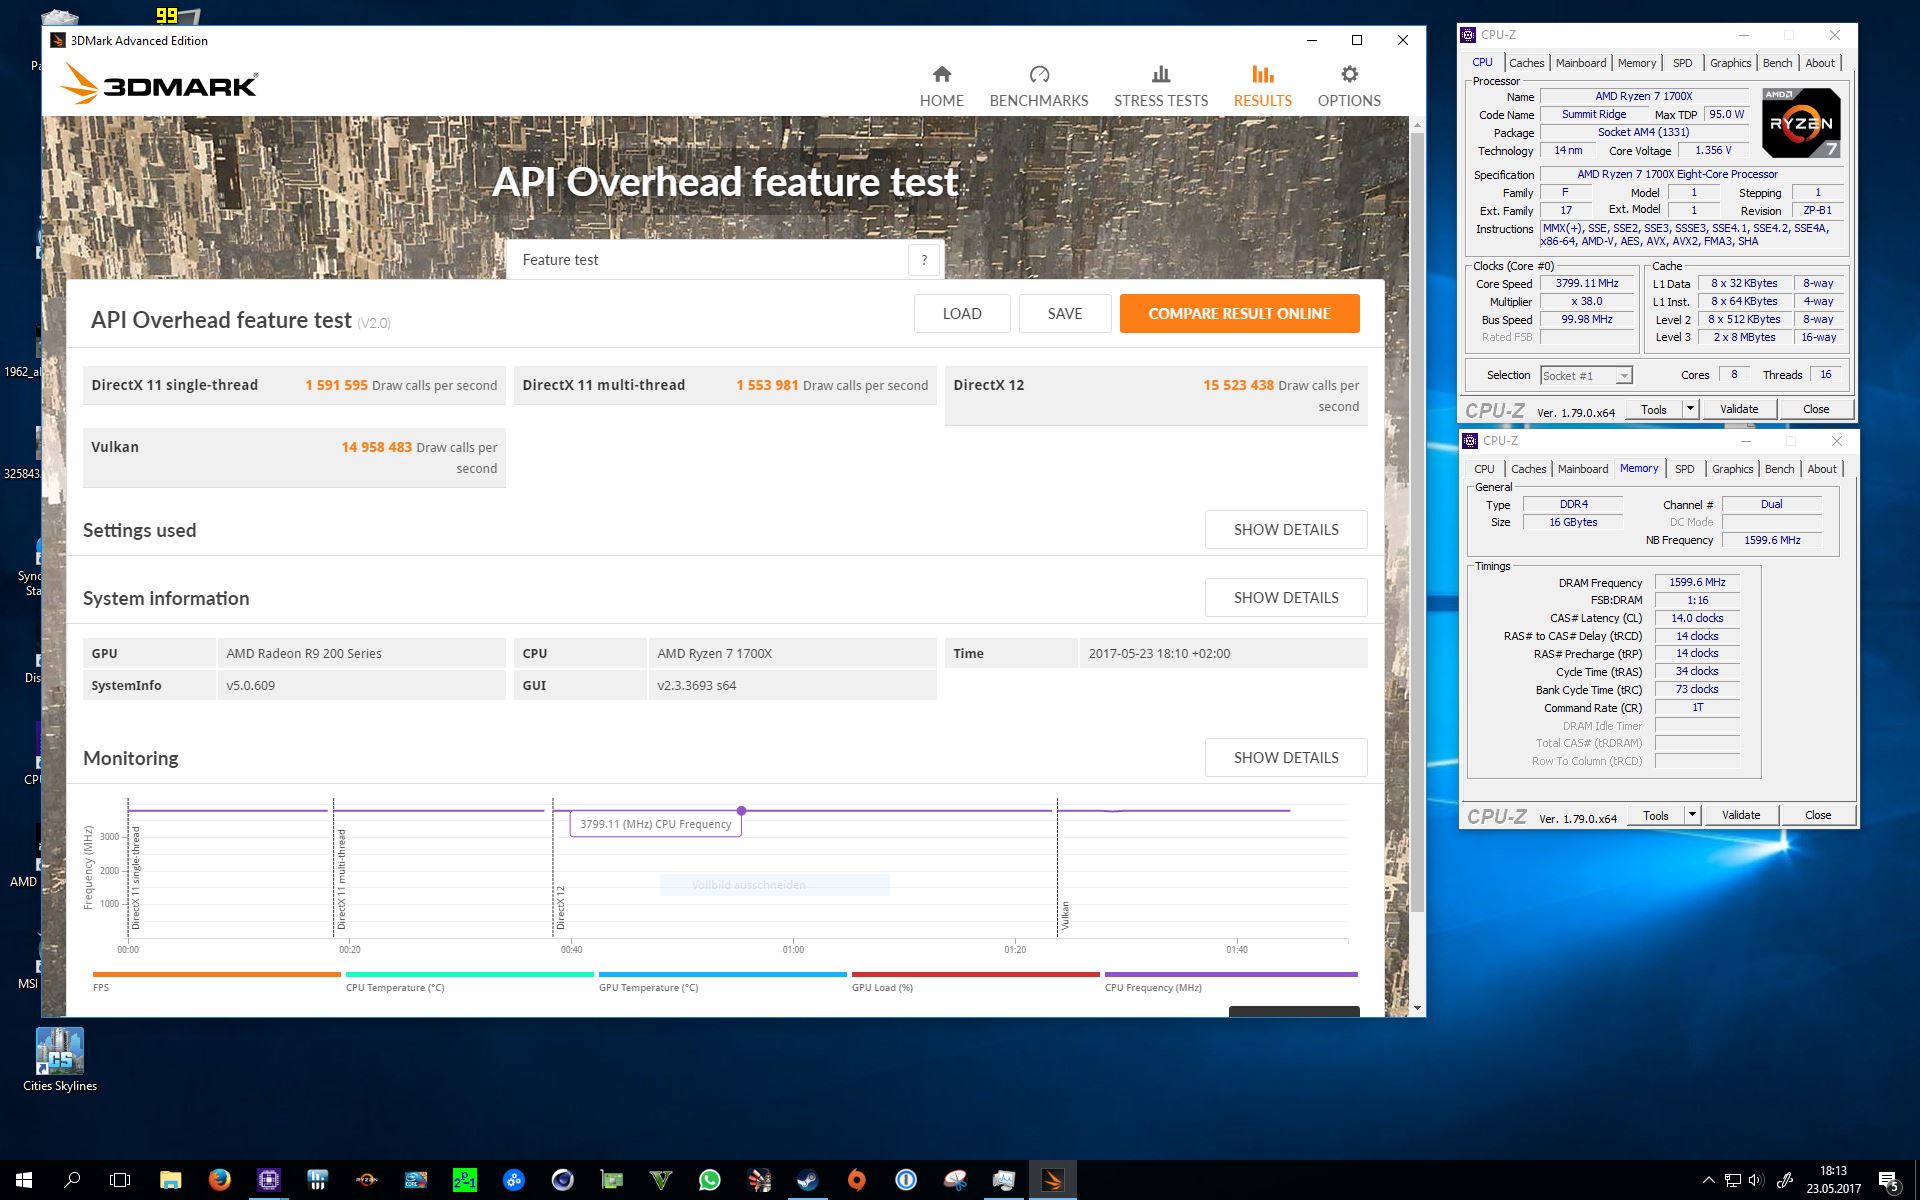The height and width of the screenshot is (1200, 1920).
Task: Launch Firefox from the taskbar
Action: 219,1180
